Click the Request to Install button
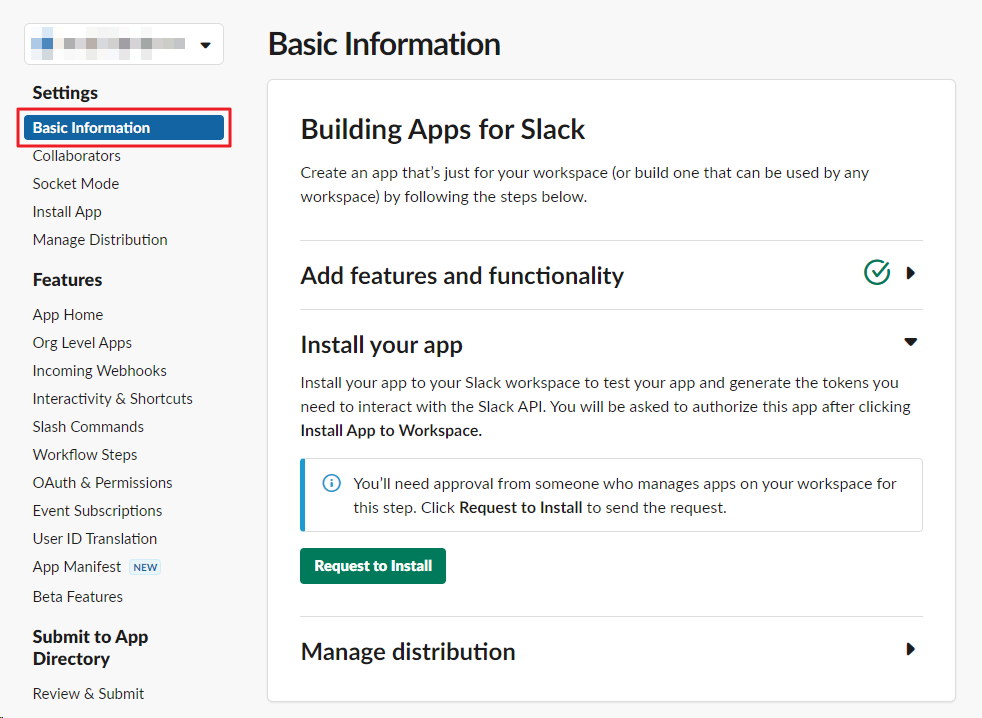 coord(373,566)
